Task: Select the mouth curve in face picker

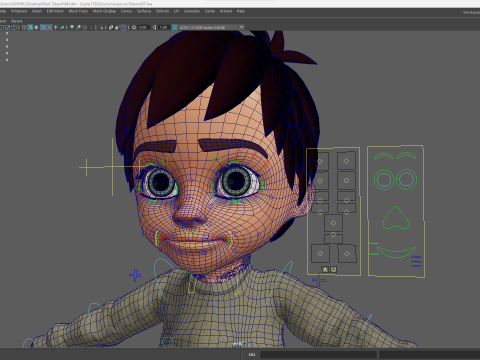Action: point(396,252)
